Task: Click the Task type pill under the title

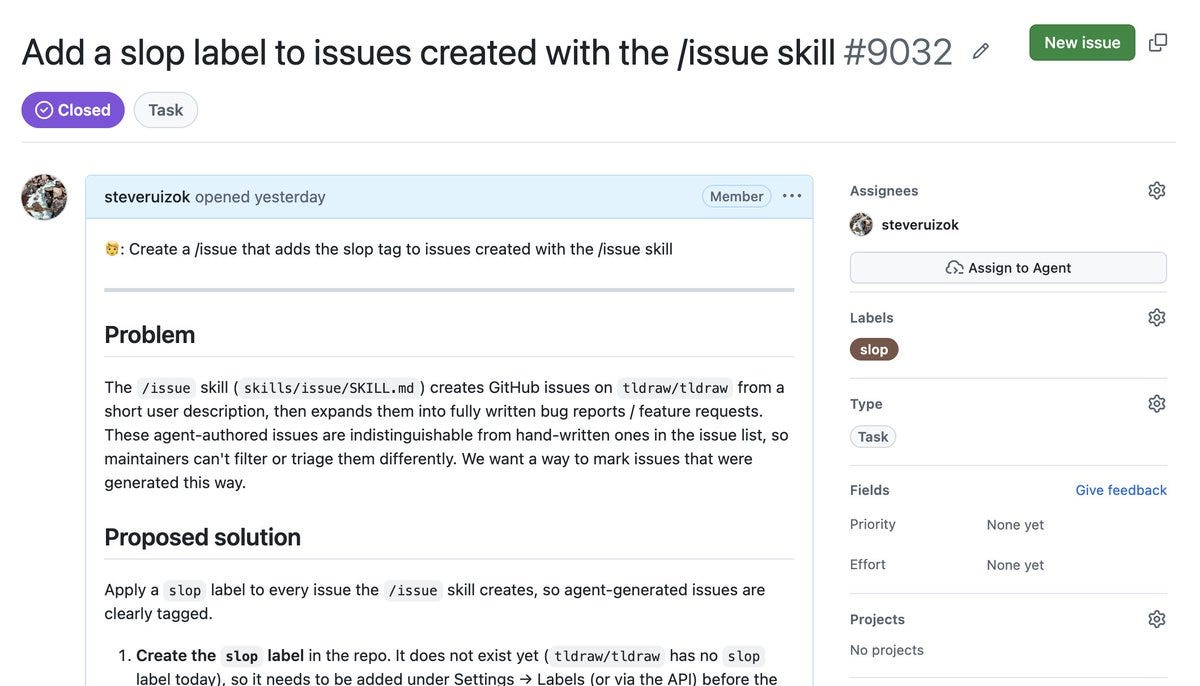Action: click(166, 110)
